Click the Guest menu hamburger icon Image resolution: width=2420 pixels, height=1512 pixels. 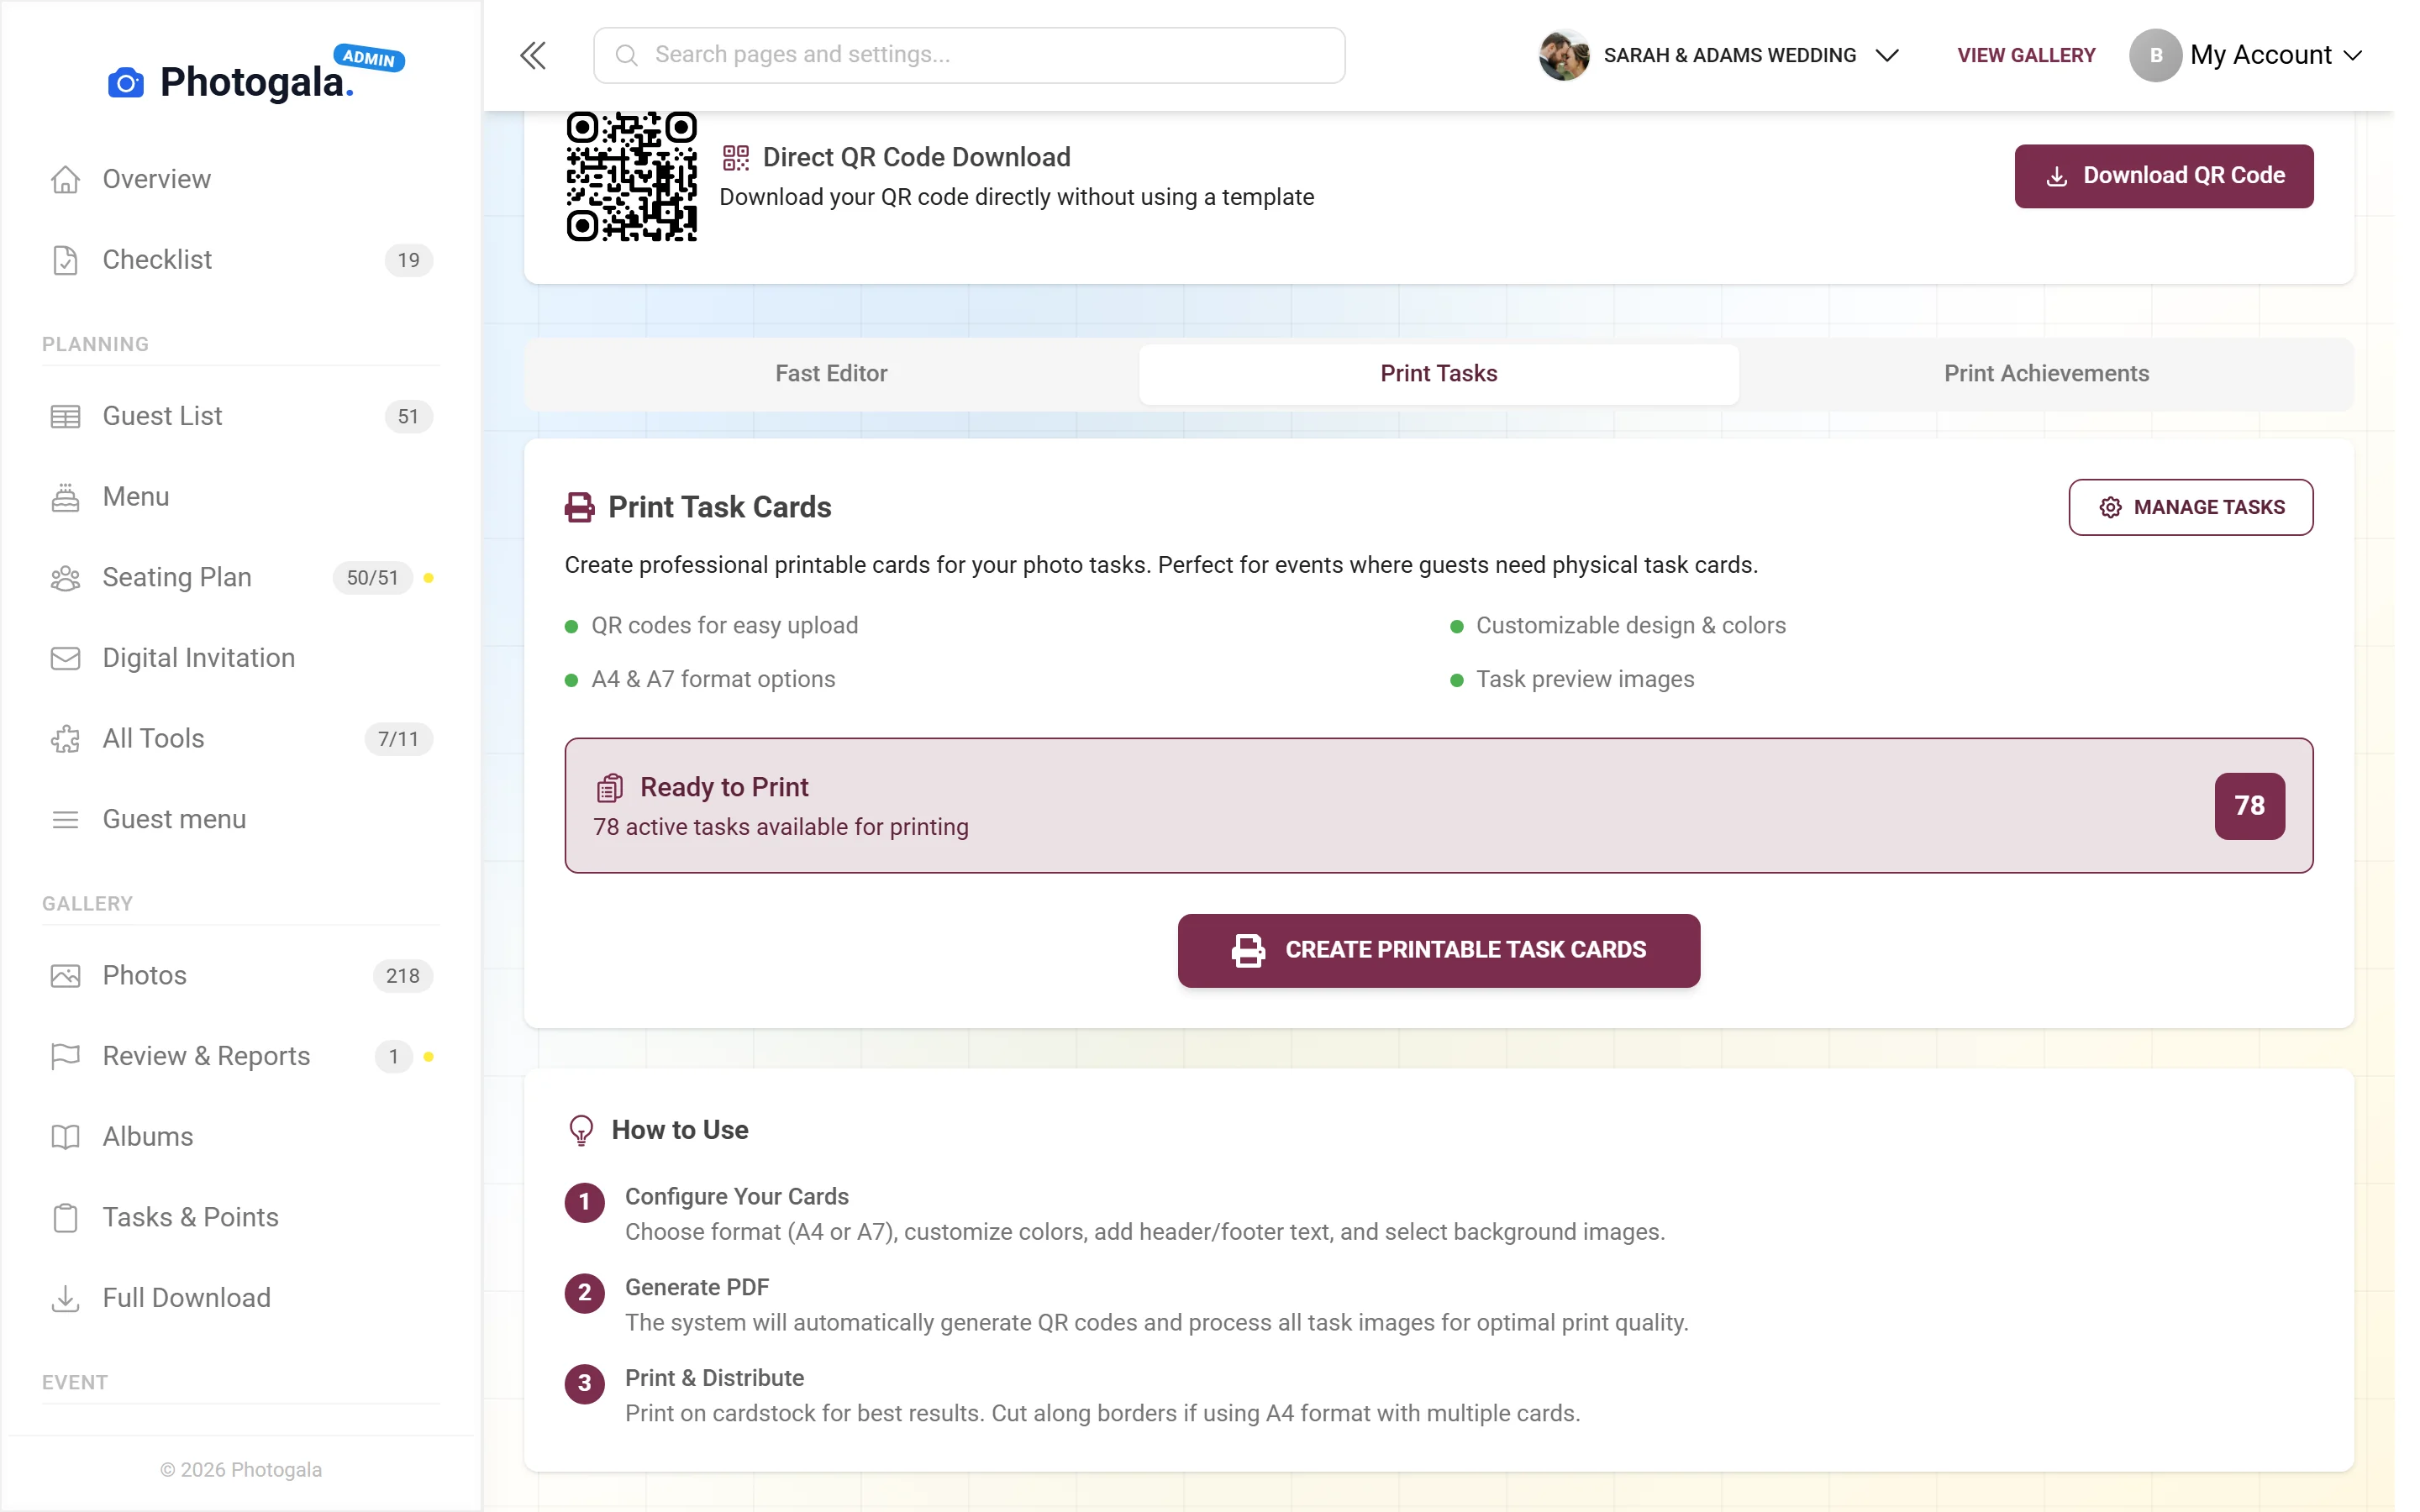click(65, 820)
